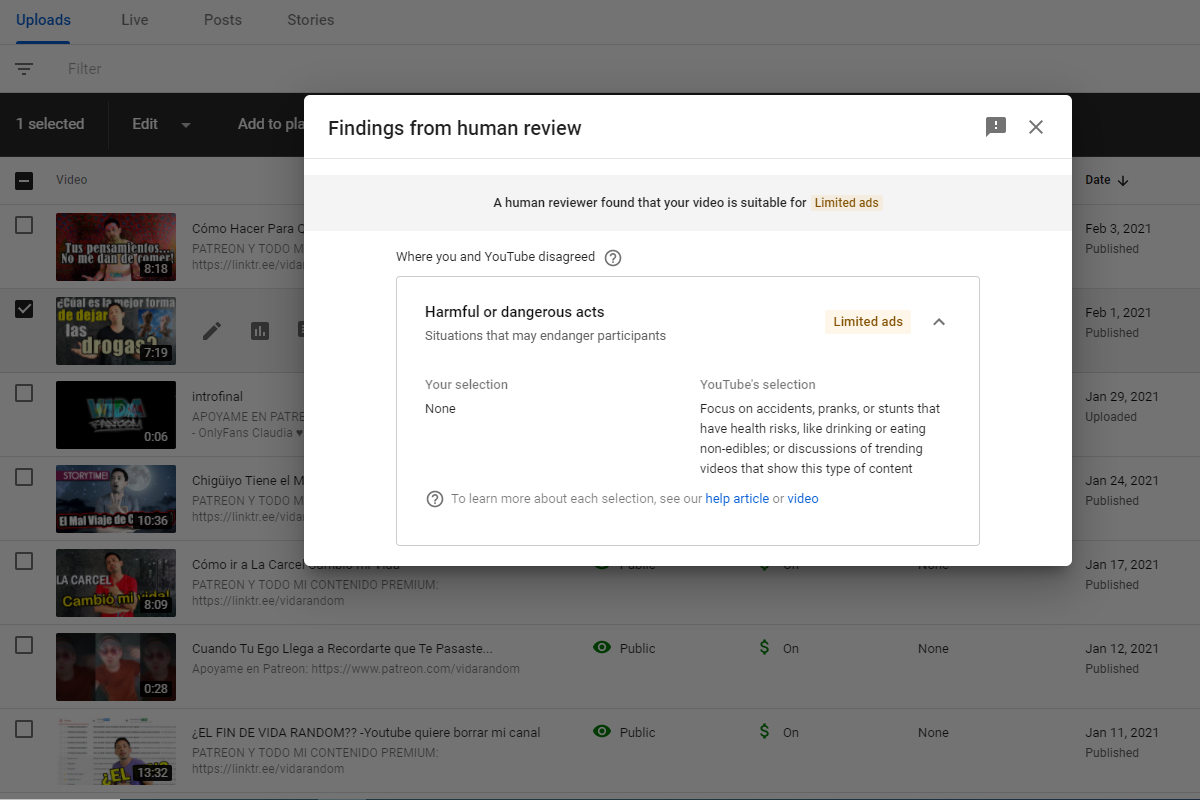Click Public eye icon for 'EL FIN DE VIDA RANDOM'

[602, 732]
